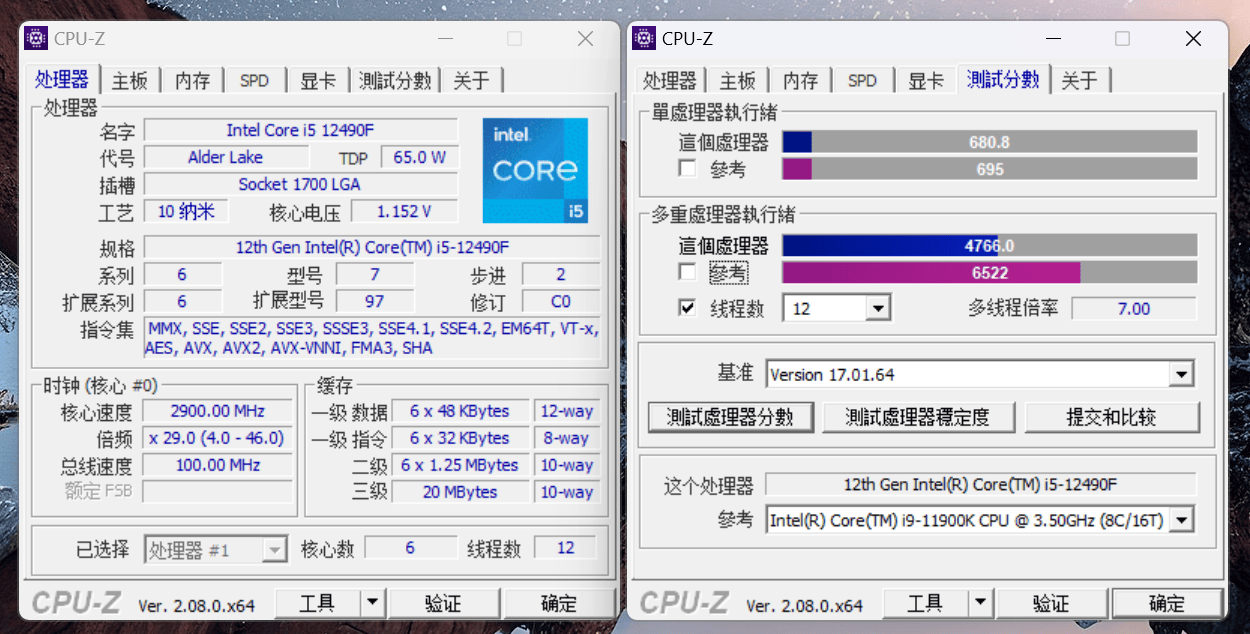Click the Intel Core i5 logo badge
Screen dimensions: 1250x634
click(535, 170)
